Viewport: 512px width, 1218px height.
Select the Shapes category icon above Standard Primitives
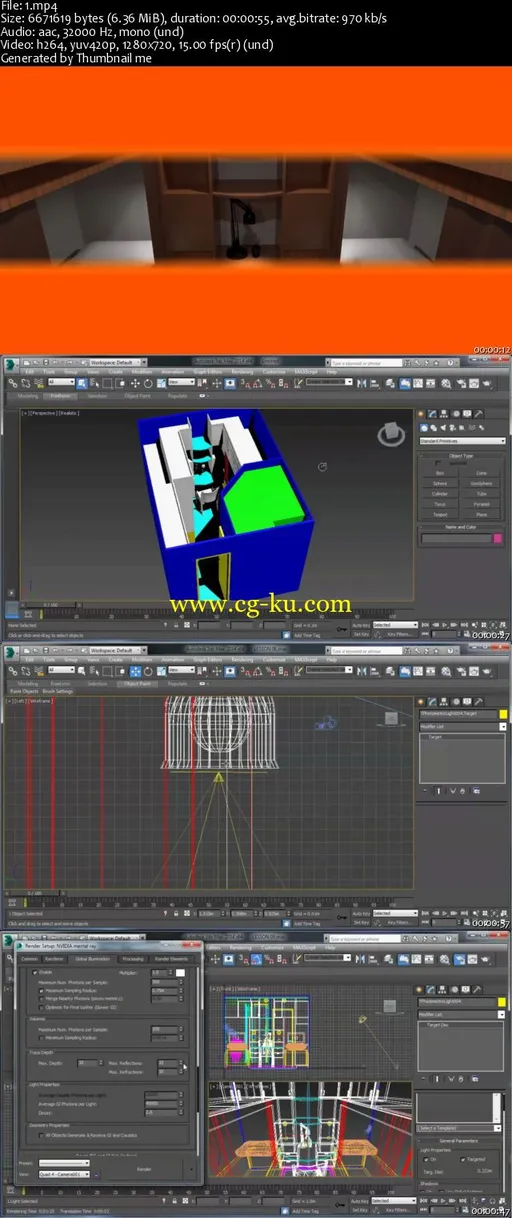(434, 428)
